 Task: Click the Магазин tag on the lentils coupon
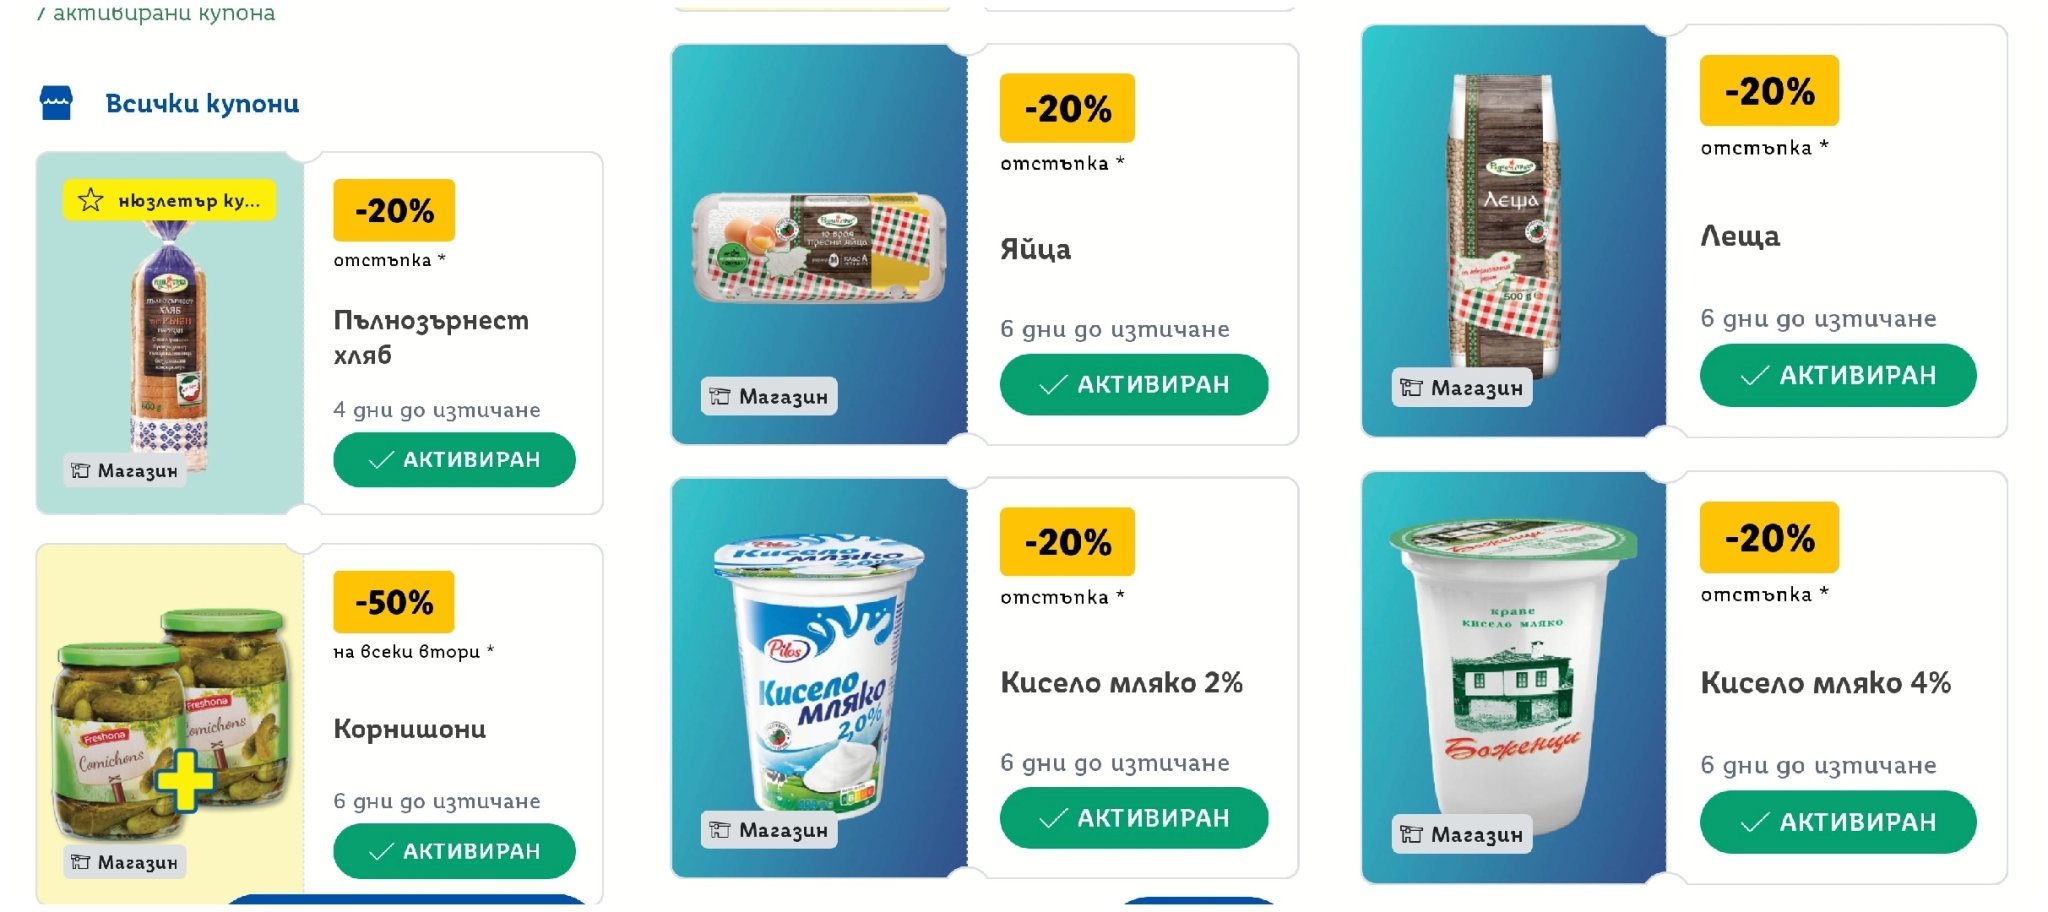point(1461,387)
